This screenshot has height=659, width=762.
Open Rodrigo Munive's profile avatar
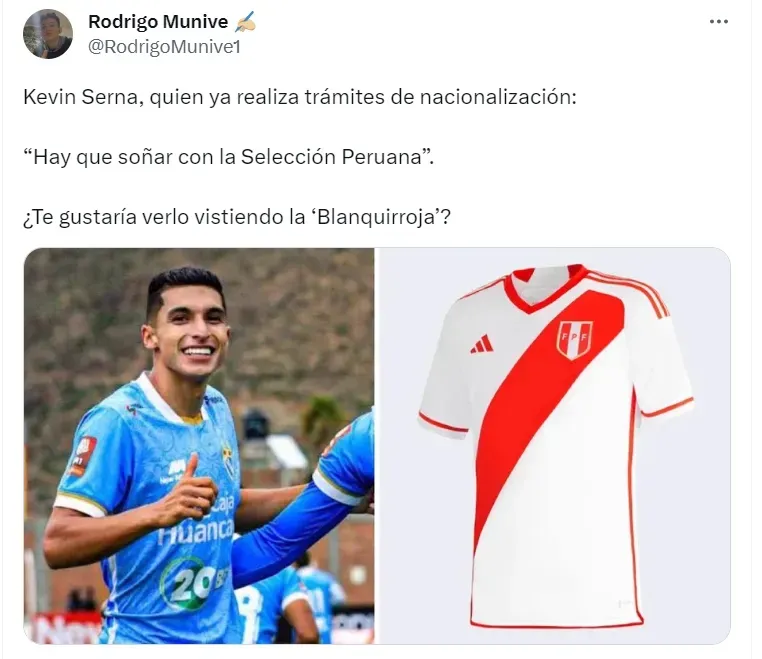click(48, 34)
